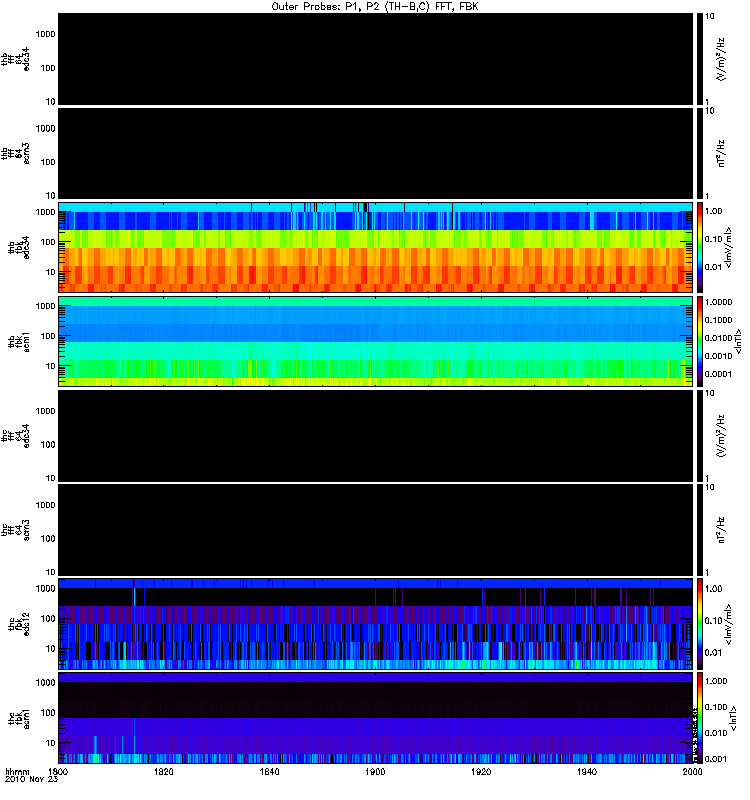Select the thb fbk scm1 axis label
The width and height of the screenshot is (750, 800).
coord(18,342)
